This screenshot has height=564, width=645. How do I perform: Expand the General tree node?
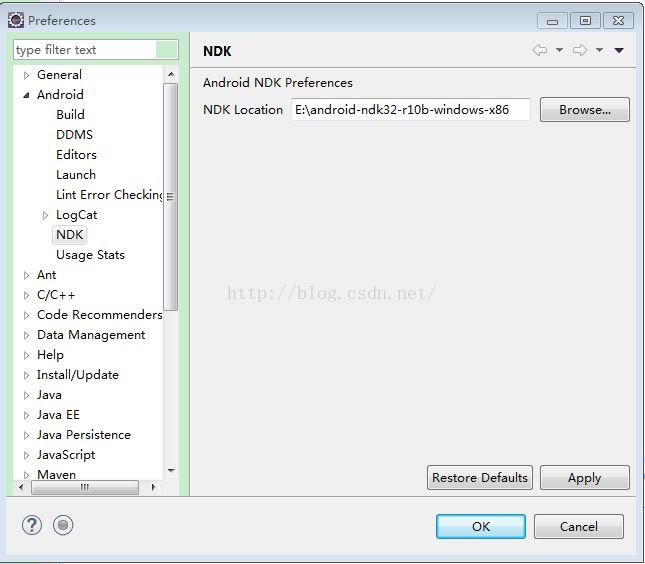tap(27, 75)
